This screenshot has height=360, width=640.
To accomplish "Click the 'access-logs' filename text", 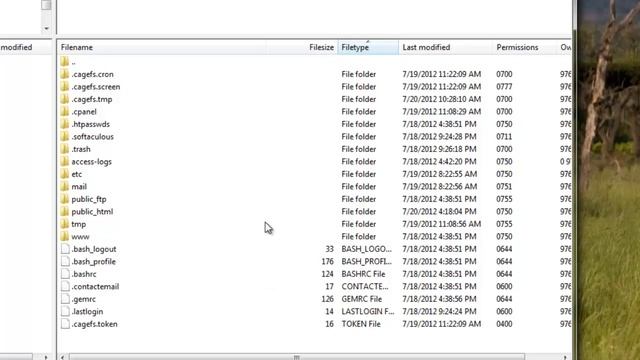I will (x=91, y=162).
